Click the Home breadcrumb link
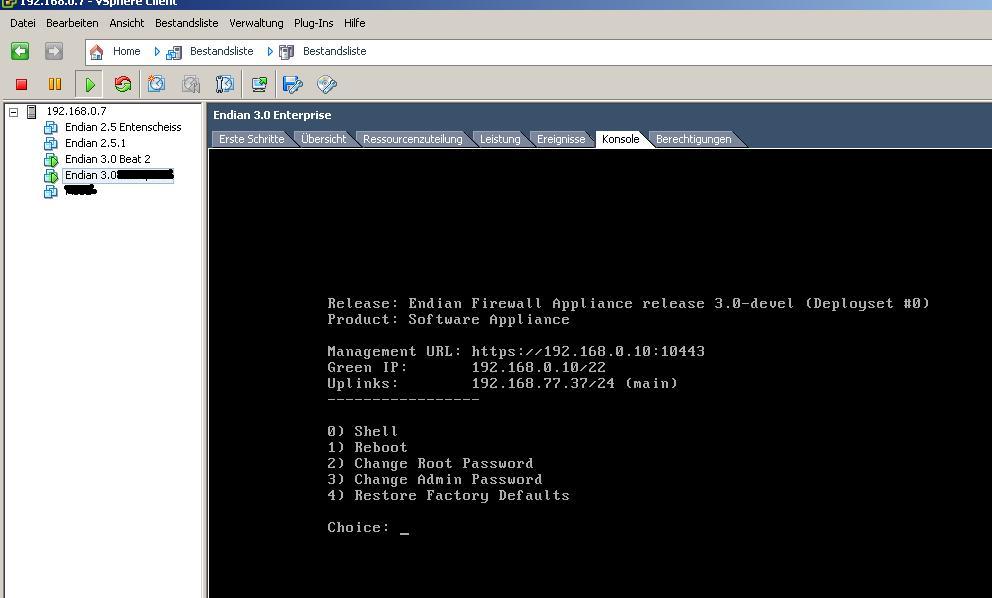The height and width of the screenshot is (598, 992). (x=126, y=51)
